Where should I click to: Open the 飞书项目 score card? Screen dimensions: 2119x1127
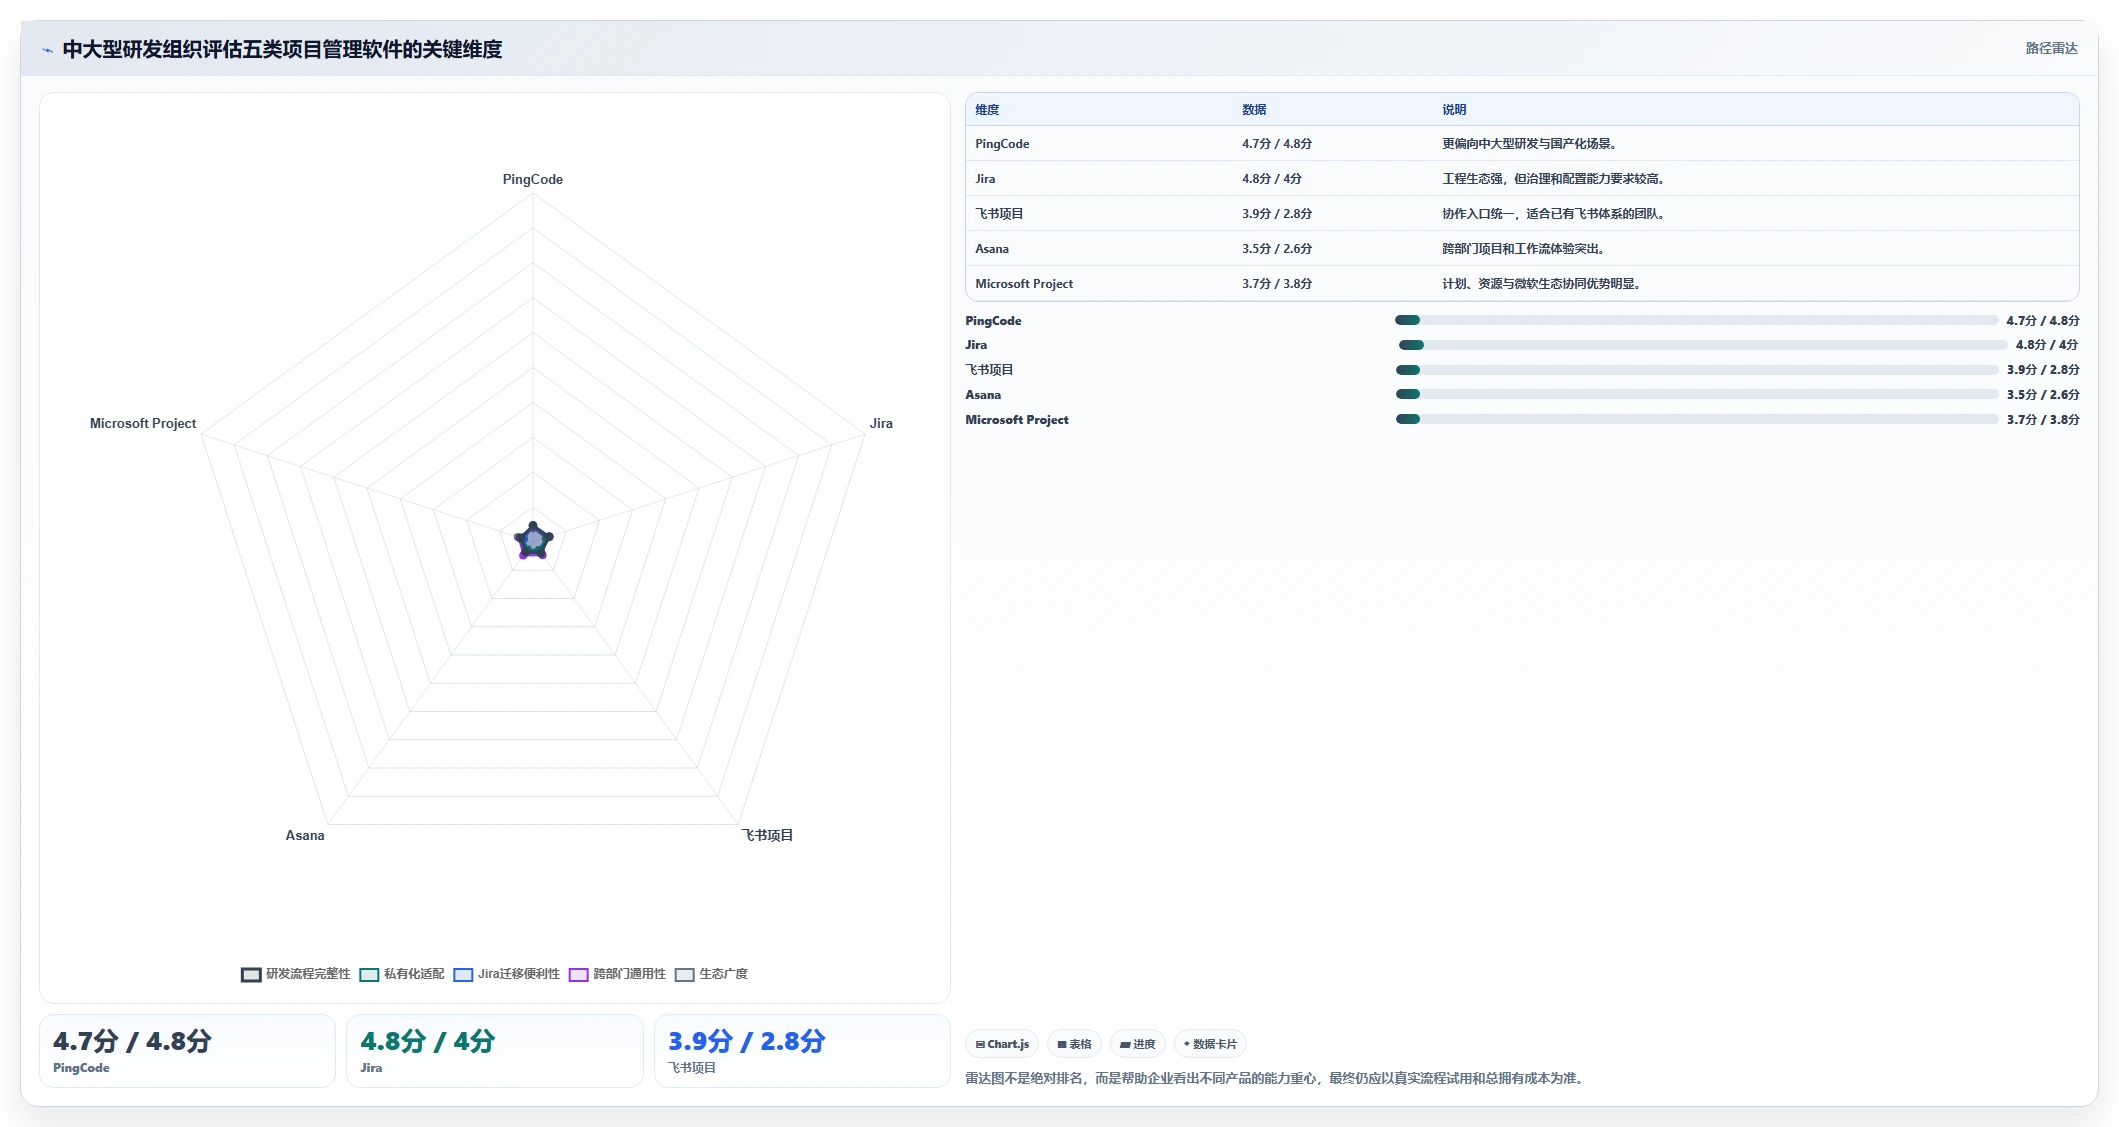801,1051
